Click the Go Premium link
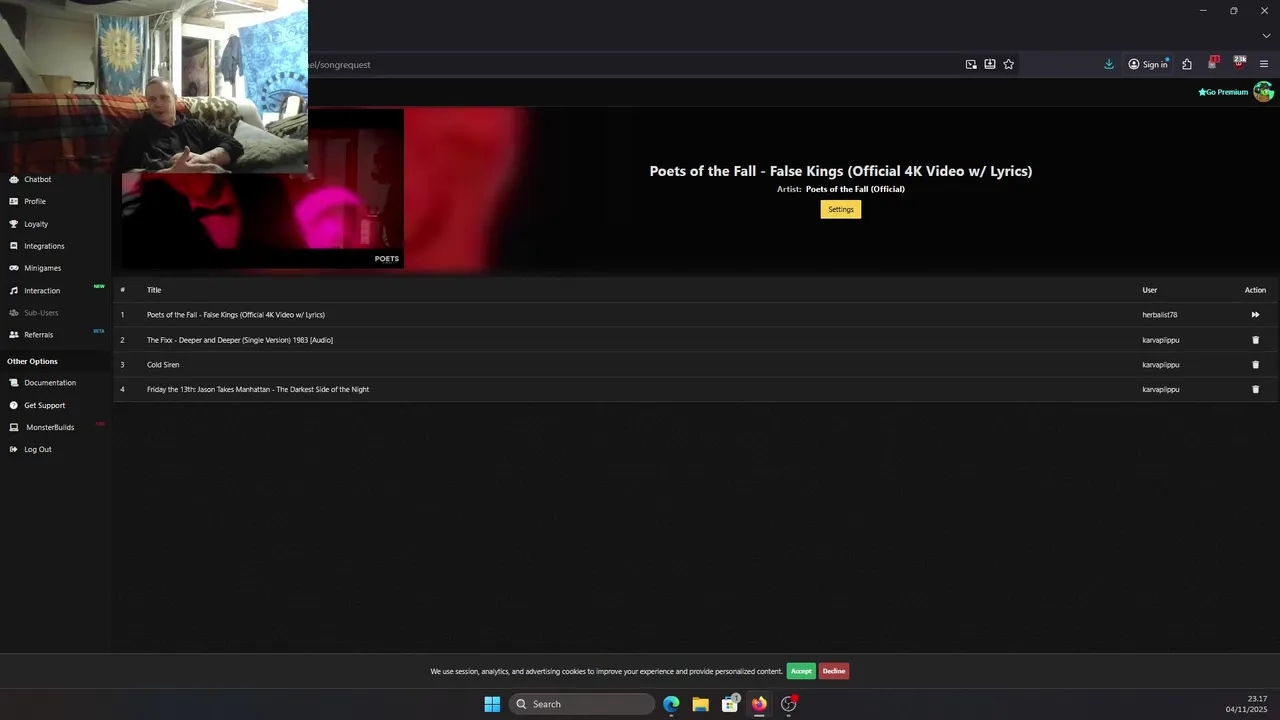 pyautogui.click(x=1223, y=92)
